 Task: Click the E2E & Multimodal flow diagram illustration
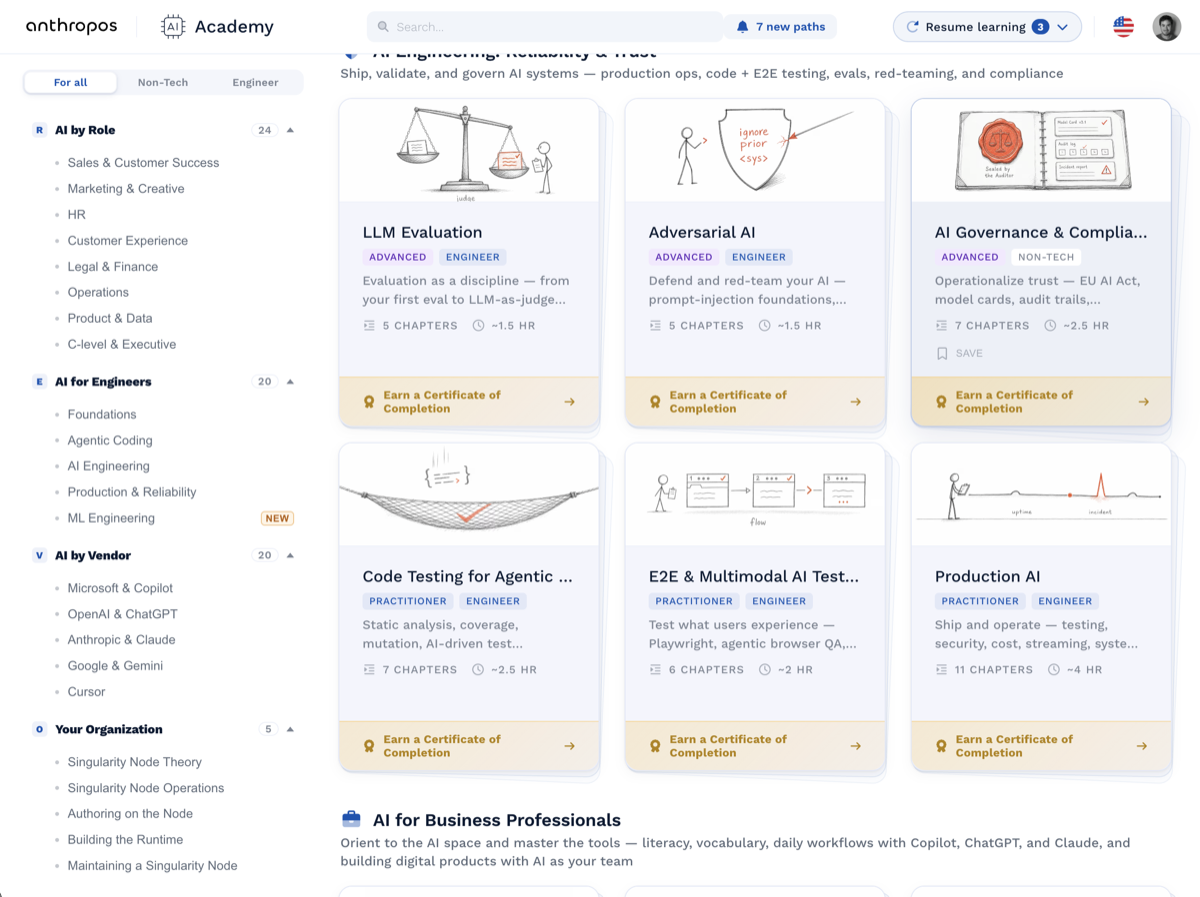click(755, 495)
